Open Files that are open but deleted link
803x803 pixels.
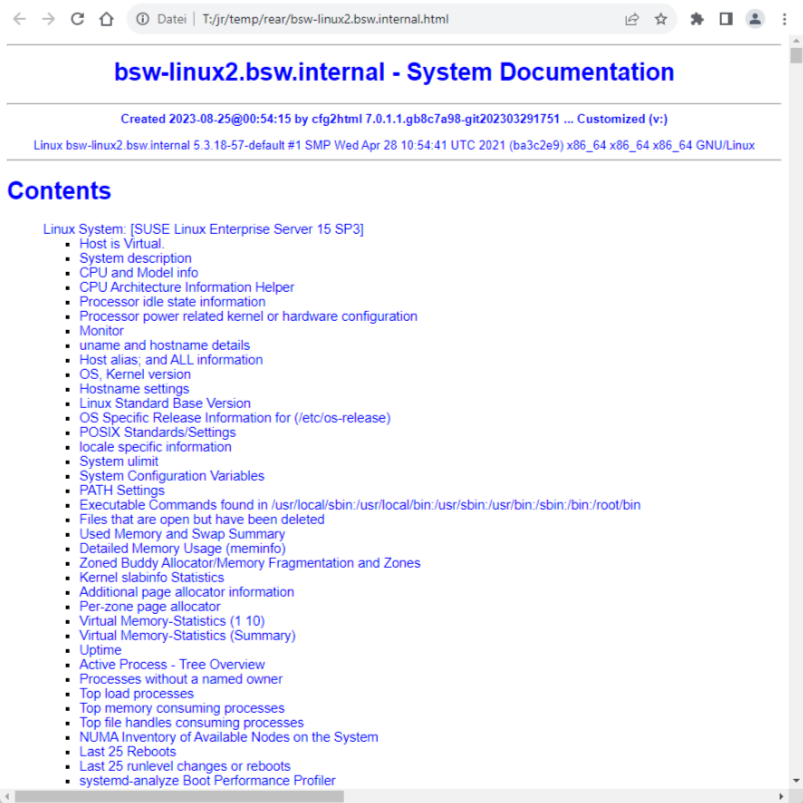tap(202, 519)
